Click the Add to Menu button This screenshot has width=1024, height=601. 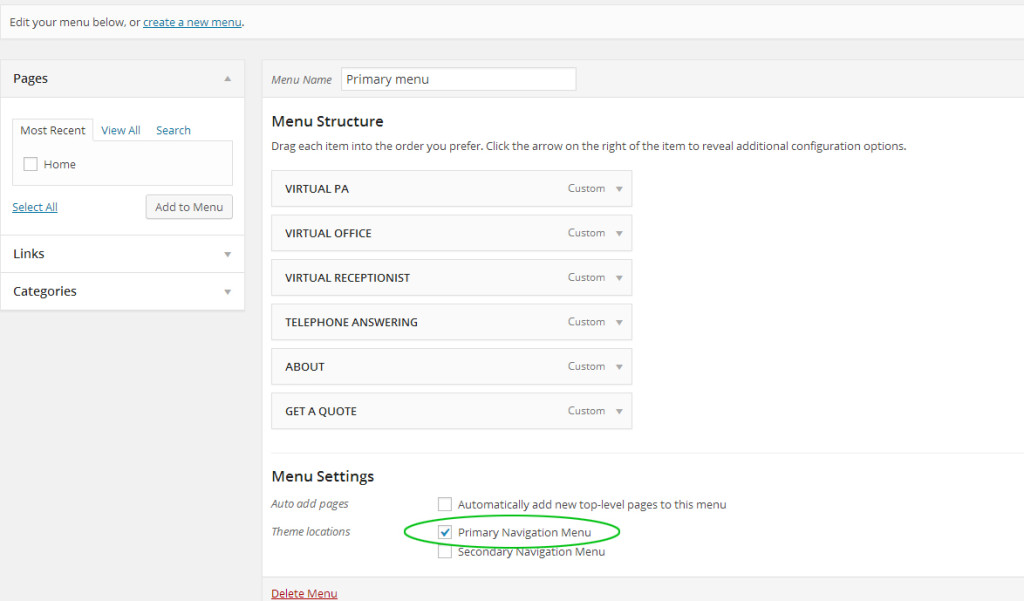[189, 207]
